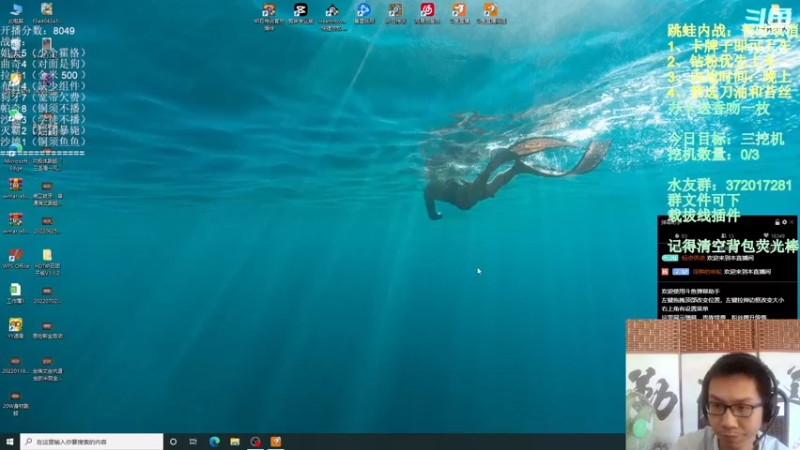Viewport: 800px width, 450px height.
Task: Select the WPS Office desktop shortcut
Action: coord(16,258)
